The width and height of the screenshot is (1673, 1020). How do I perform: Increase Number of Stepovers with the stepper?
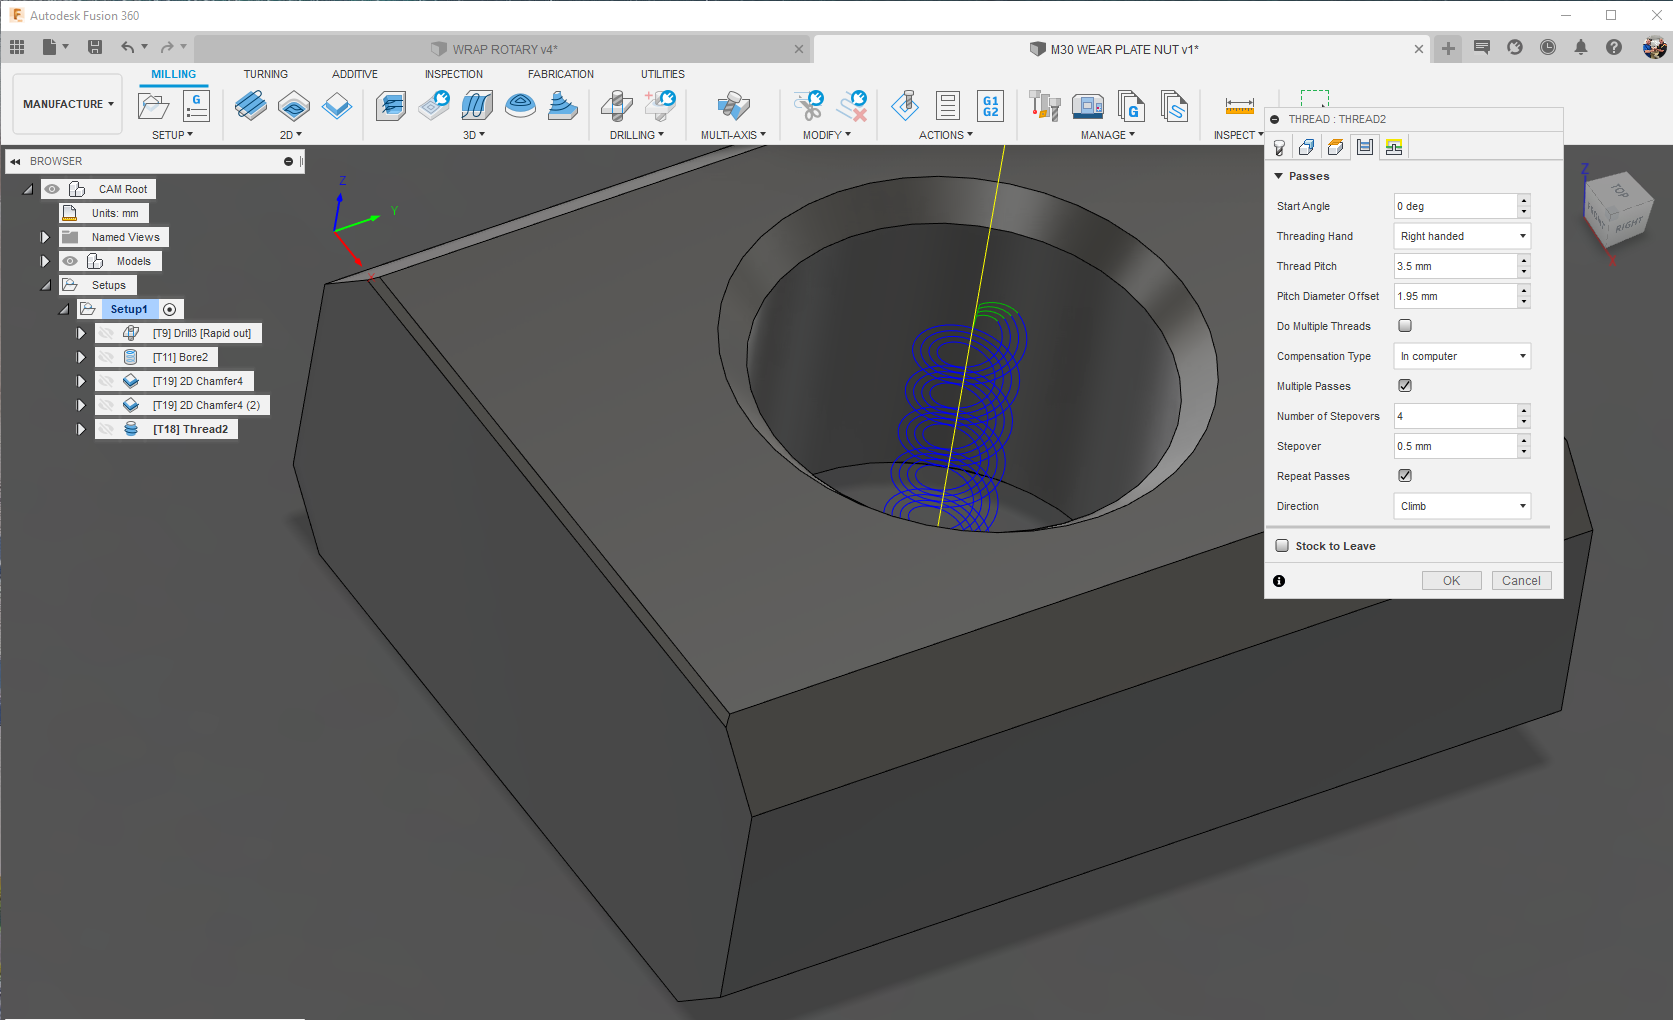click(1523, 411)
